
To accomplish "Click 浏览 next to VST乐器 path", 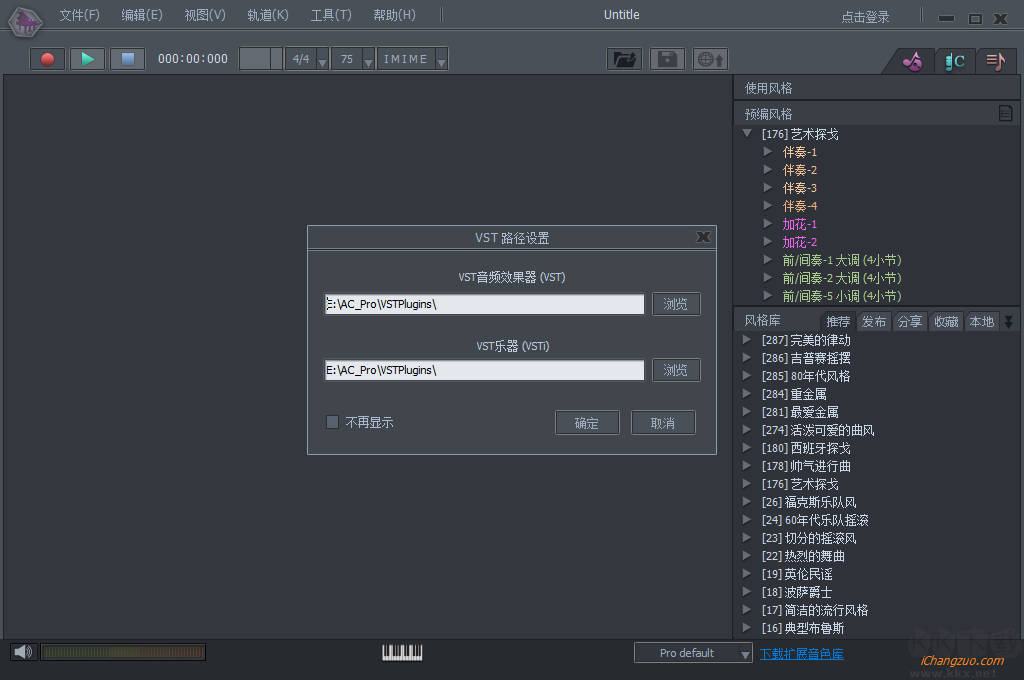I will (x=676, y=370).
